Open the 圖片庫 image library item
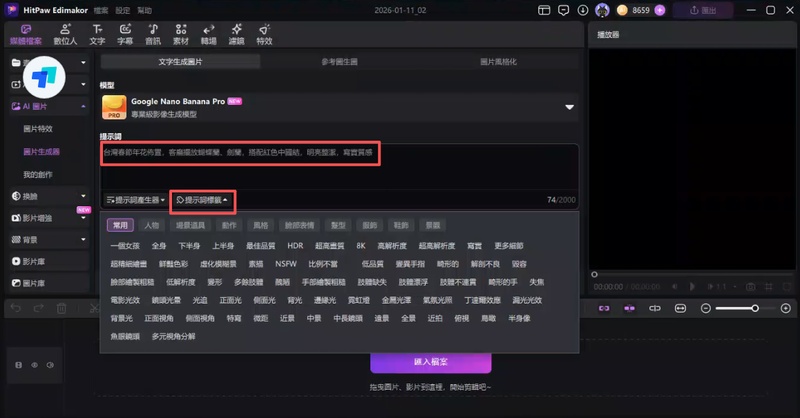The height and width of the screenshot is (418, 800). (x=48, y=283)
